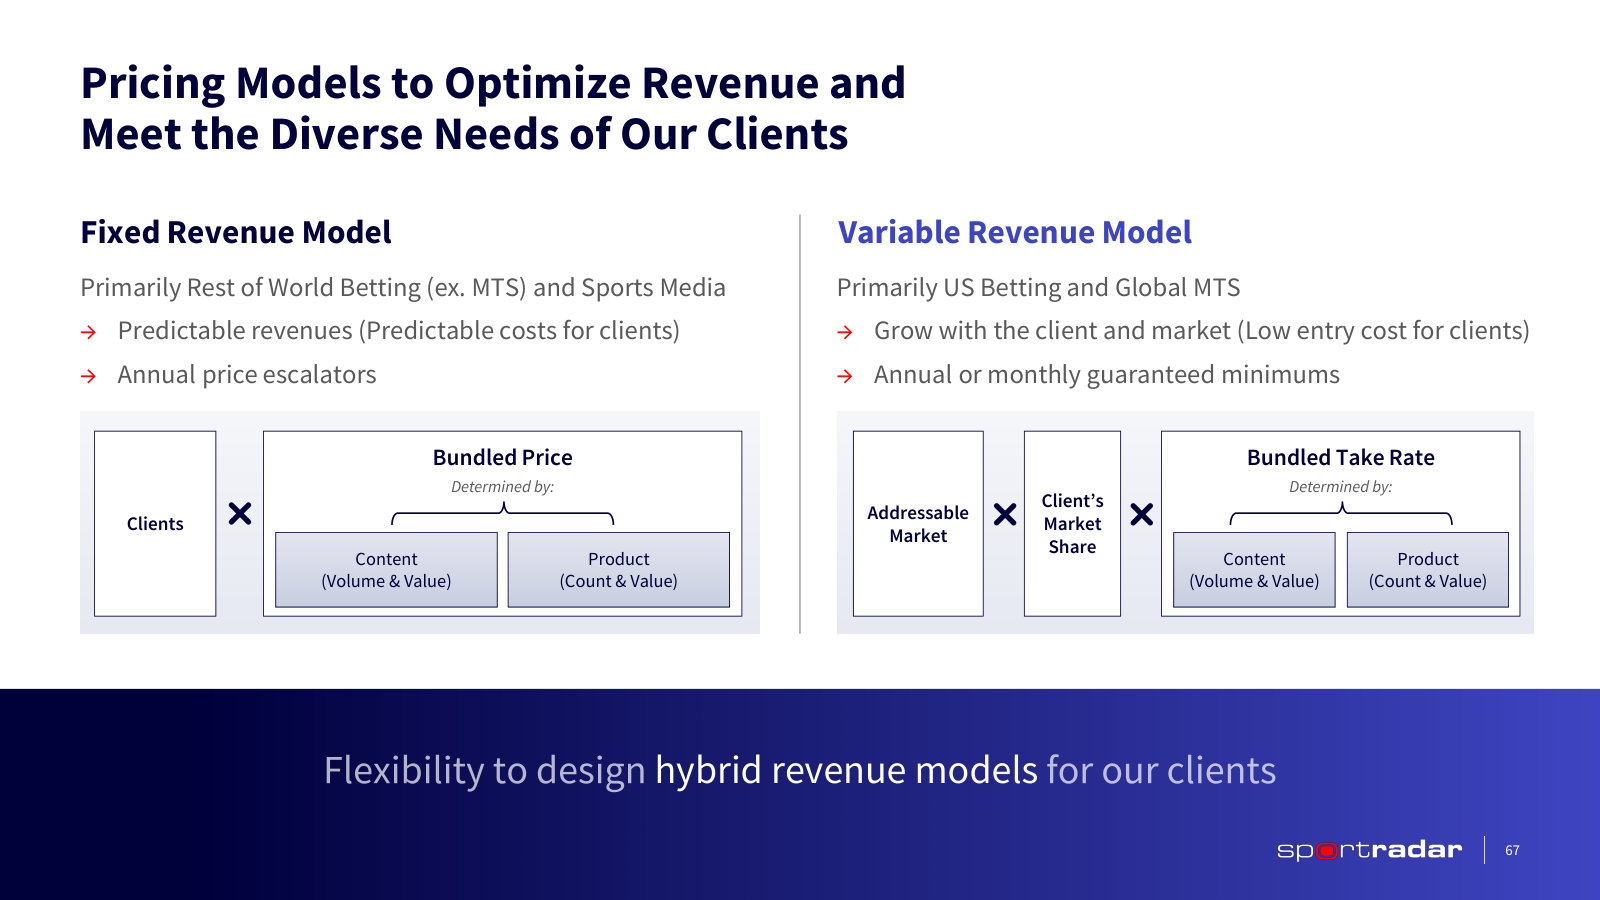Click 'Primarily US Betting and Global MTS' line

(x=1038, y=288)
